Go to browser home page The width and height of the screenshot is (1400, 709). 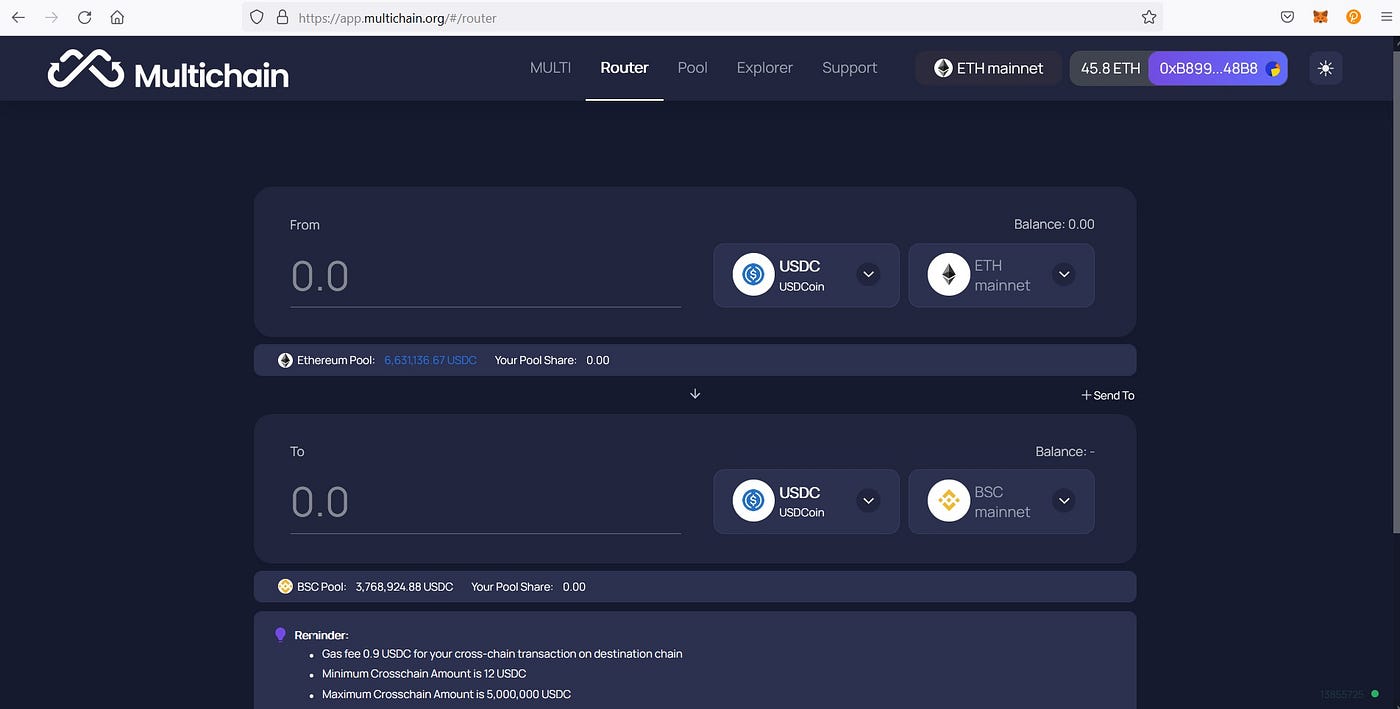[x=118, y=17]
